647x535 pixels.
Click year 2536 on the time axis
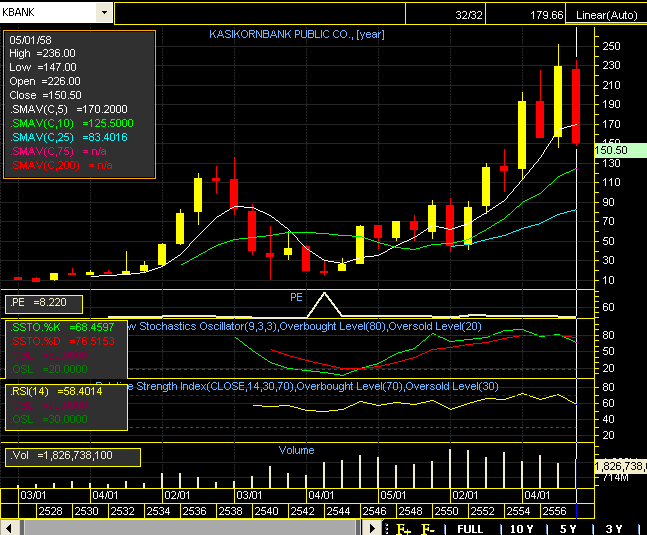(194, 511)
